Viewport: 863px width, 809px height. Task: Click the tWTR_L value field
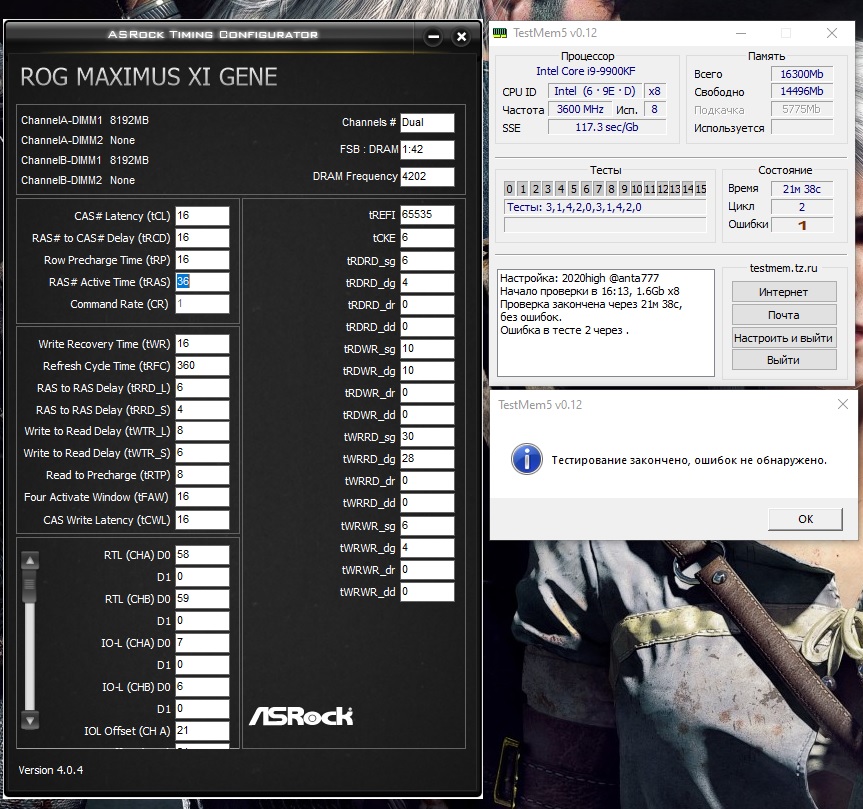click(202, 431)
